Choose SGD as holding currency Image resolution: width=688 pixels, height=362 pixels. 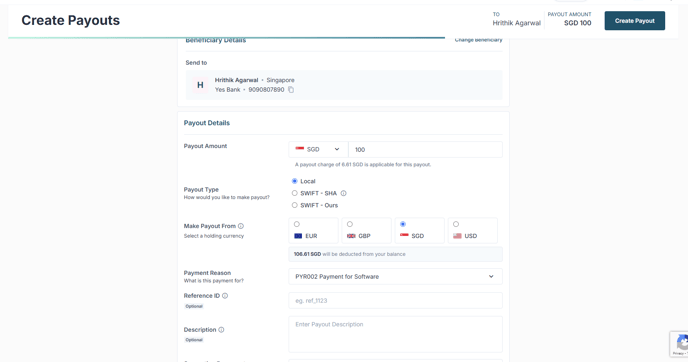click(x=419, y=230)
